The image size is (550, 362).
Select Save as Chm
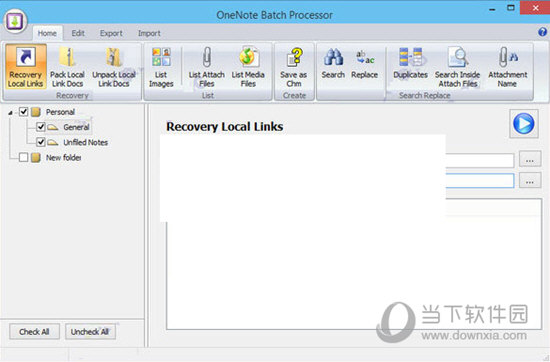click(x=294, y=67)
